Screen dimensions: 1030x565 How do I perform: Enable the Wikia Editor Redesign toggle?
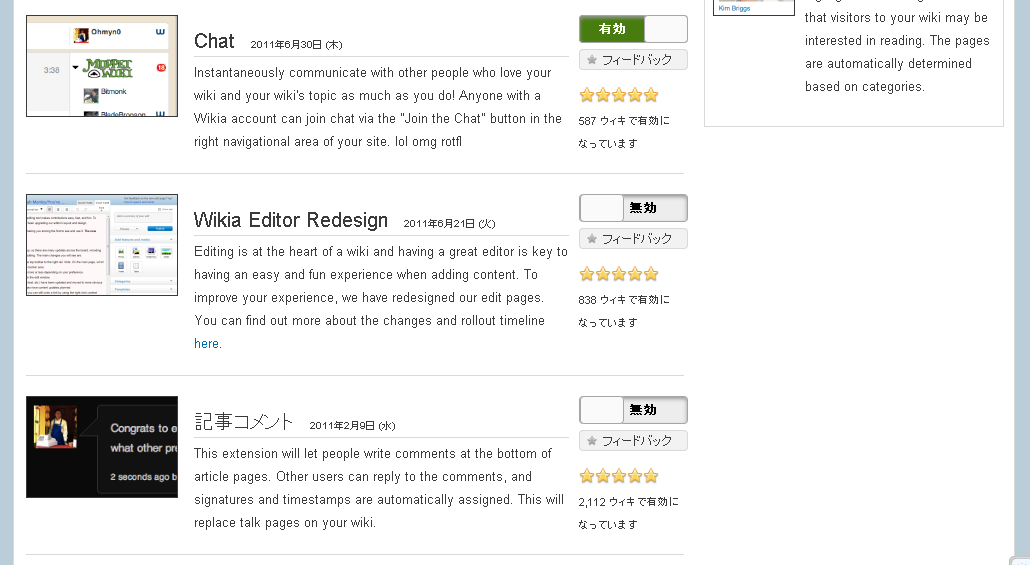[x=633, y=208]
